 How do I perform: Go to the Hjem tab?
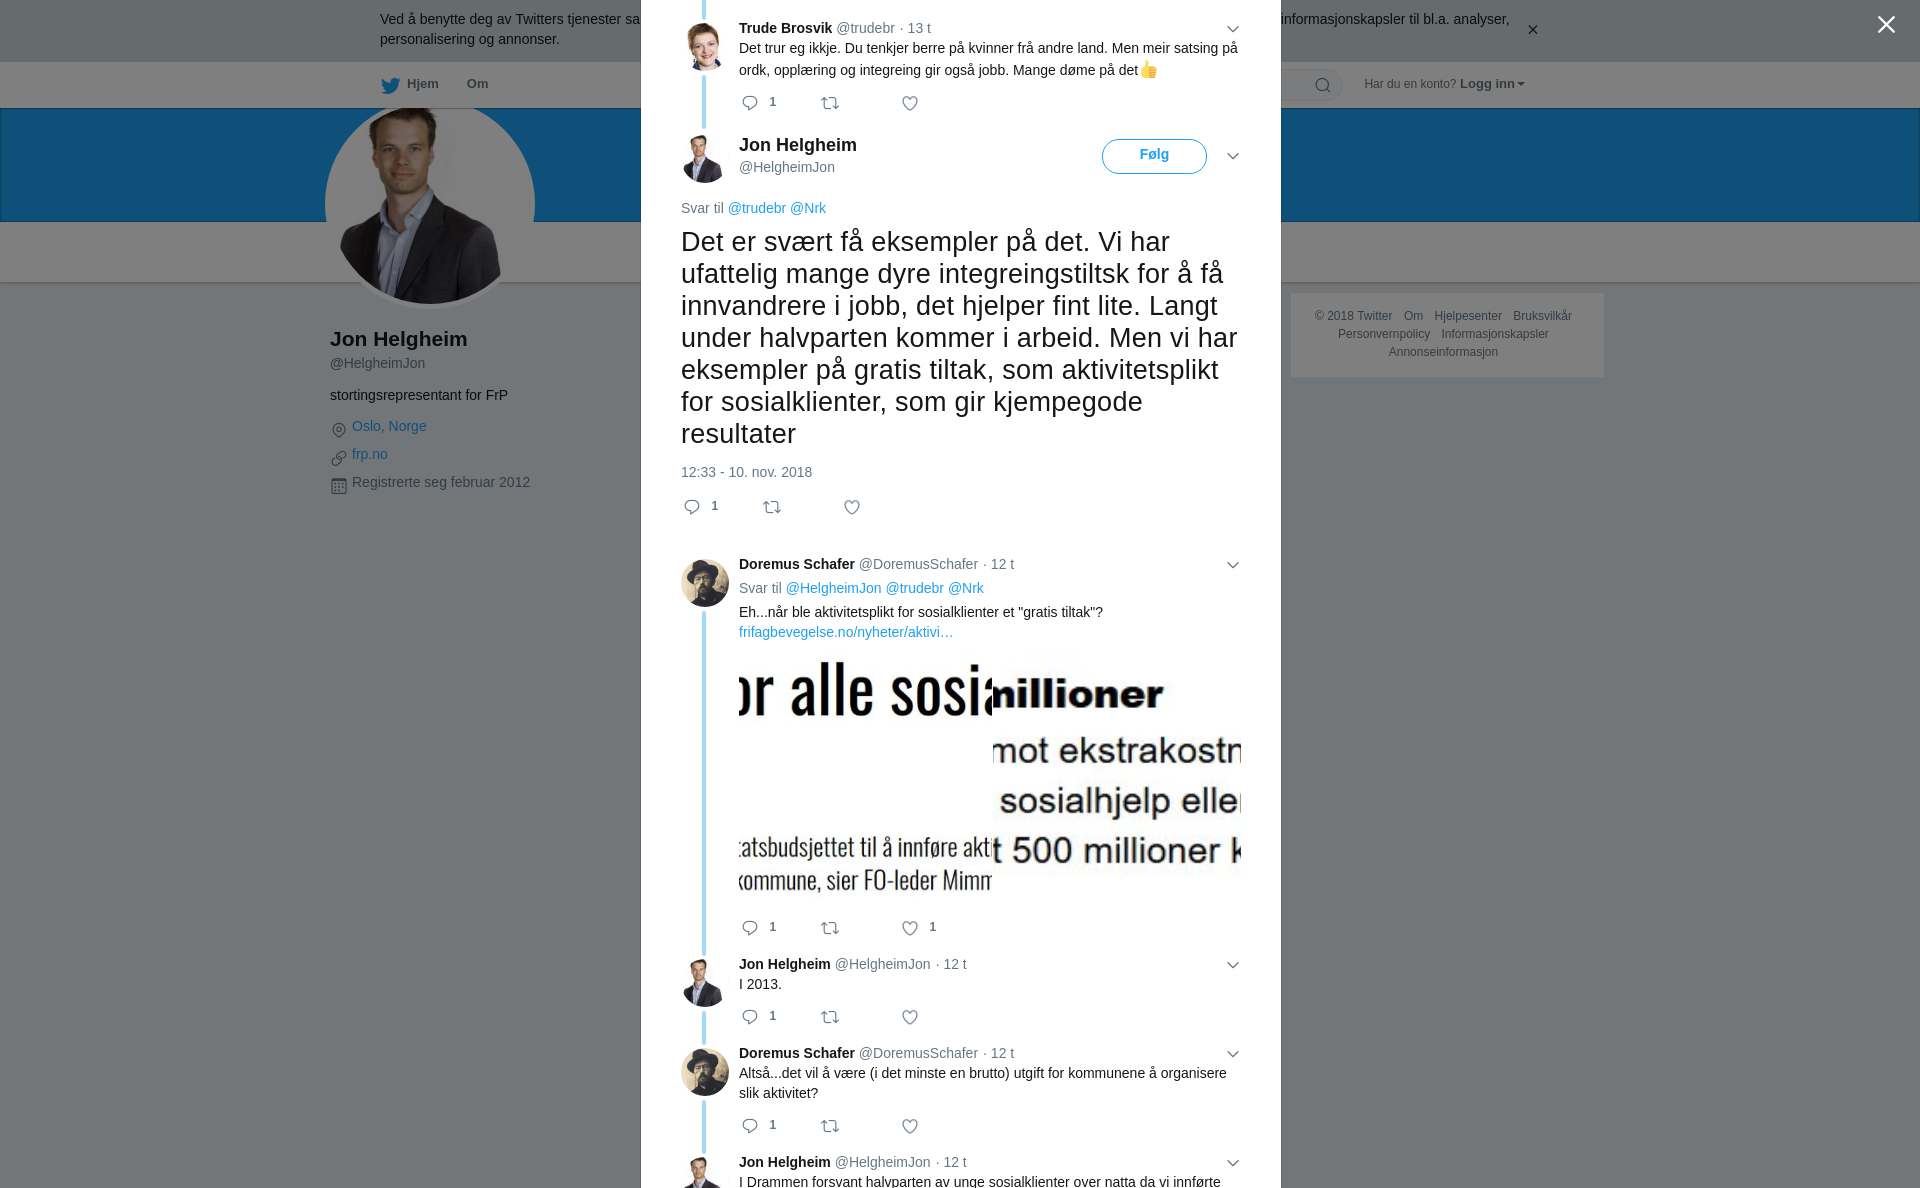coord(410,84)
